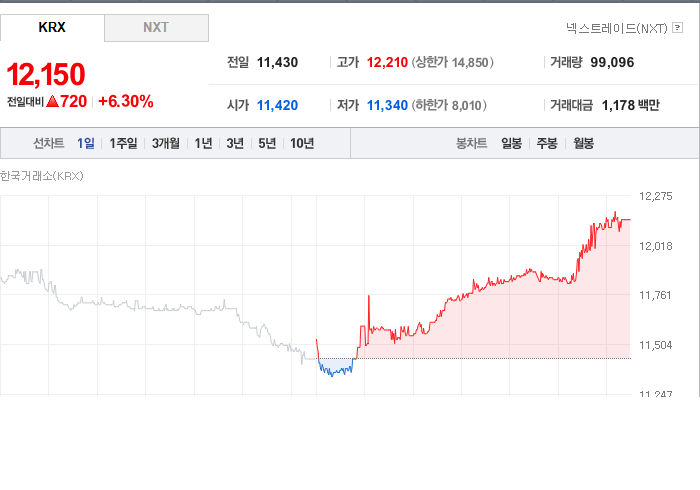Click the 12,018 axis label on chart
The width and height of the screenshot is (700, 490).
tap(655, 246)
